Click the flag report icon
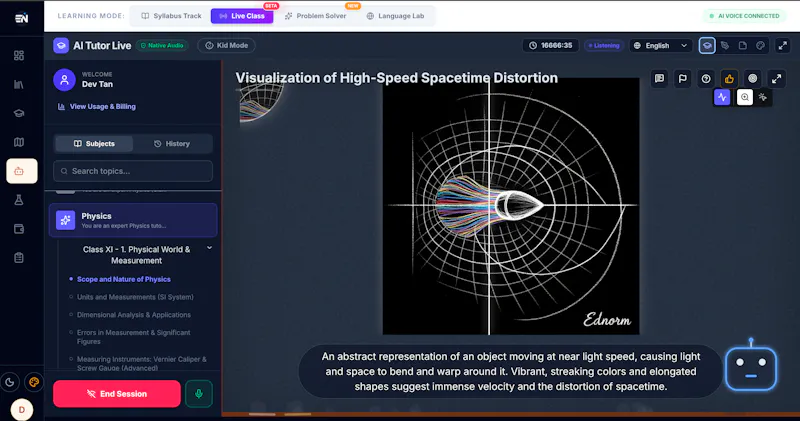800x421 pixels. [682, 79]
